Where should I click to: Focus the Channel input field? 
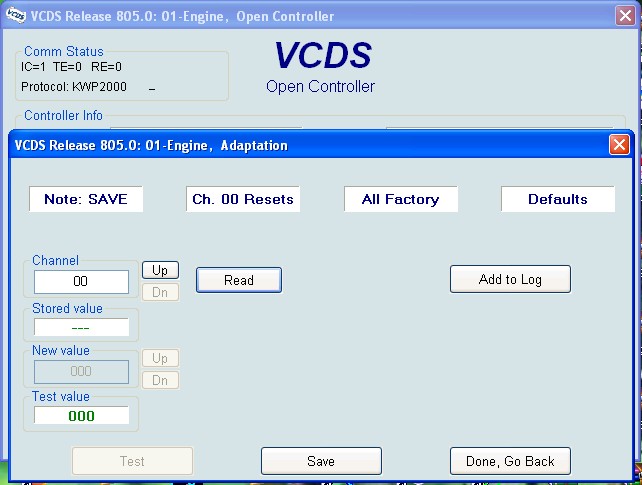81,282
